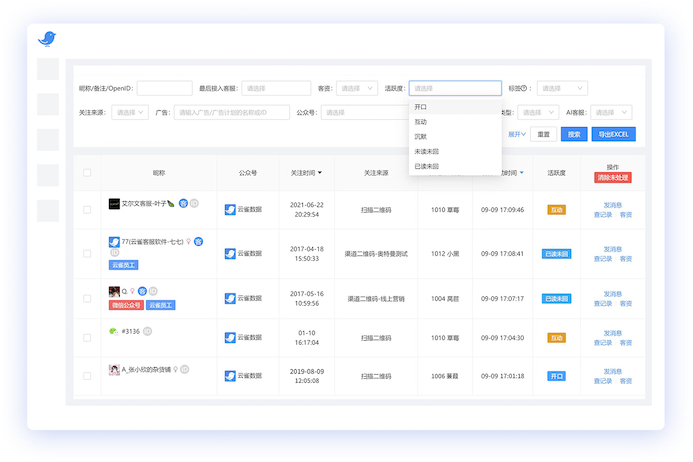Choose 沉默 from the 活跃度 list
The image size is (693, 462).
(421, 136)
